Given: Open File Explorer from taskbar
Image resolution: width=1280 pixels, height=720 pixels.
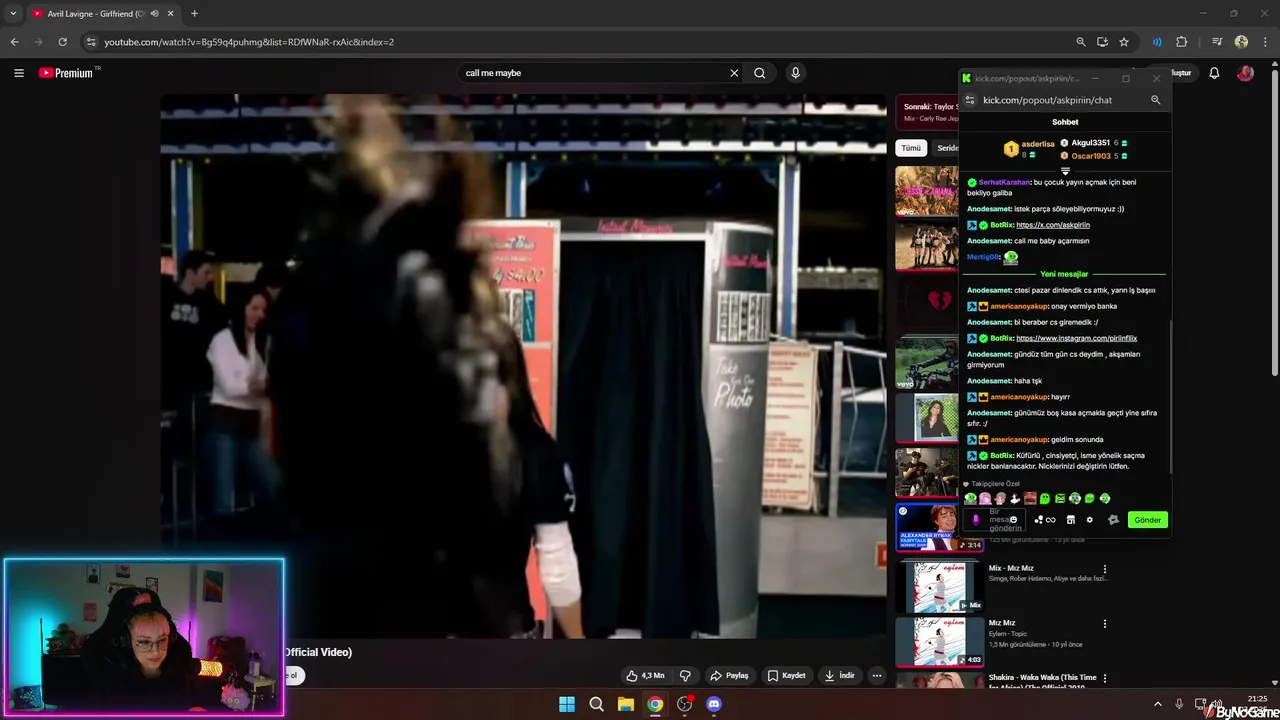Looking at the screenshot, I should [625, 704].
